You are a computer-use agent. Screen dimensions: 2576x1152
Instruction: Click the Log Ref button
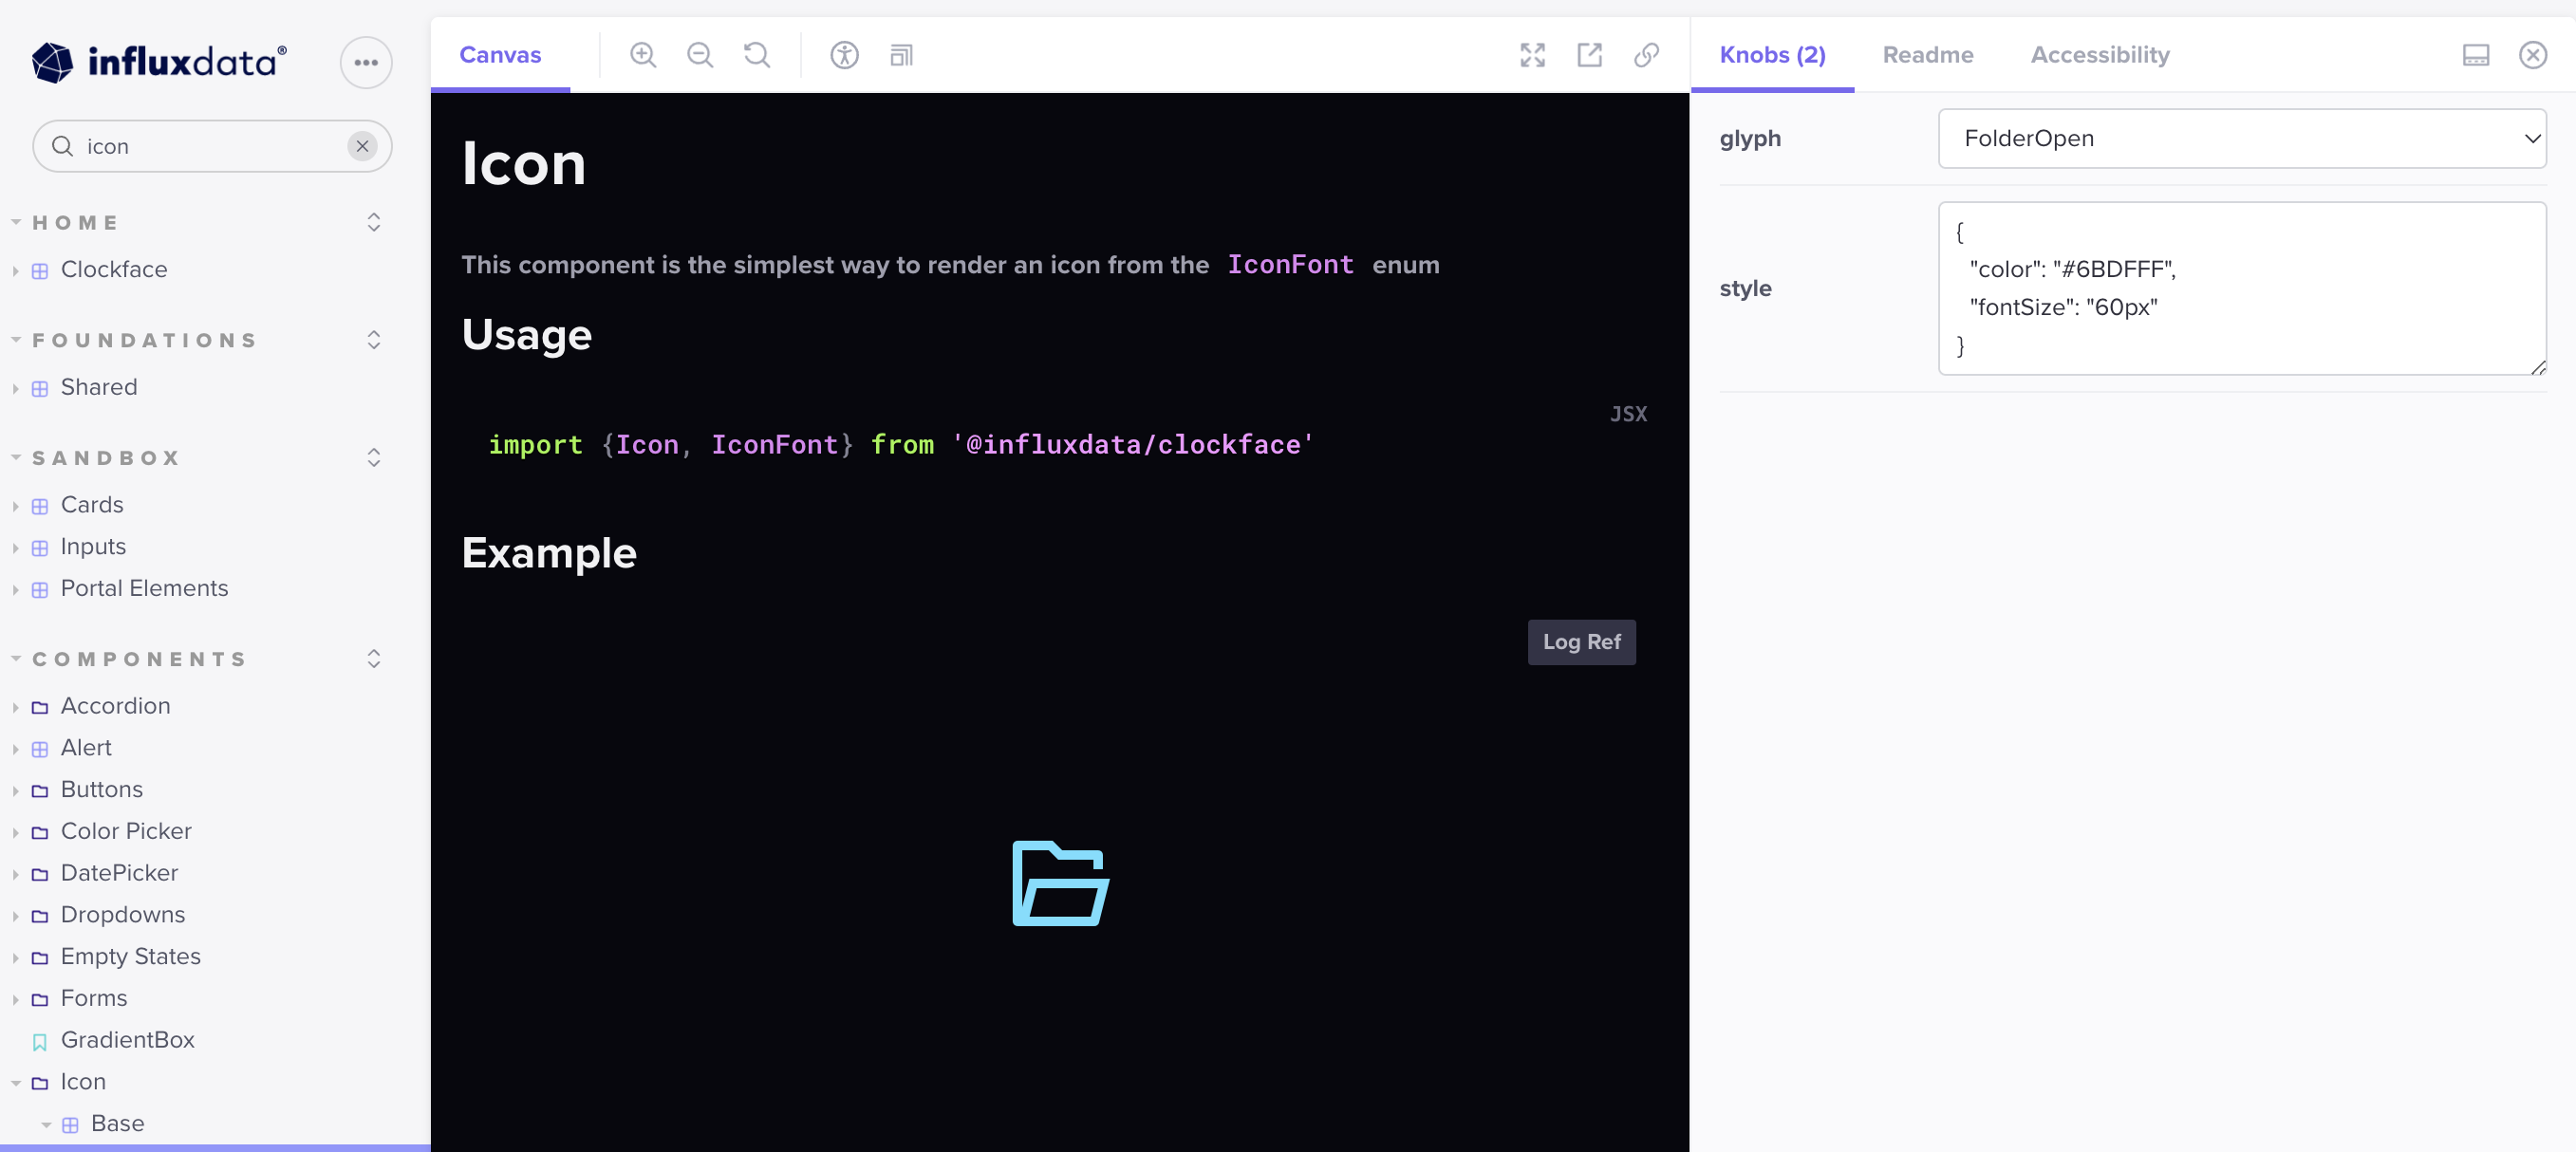1581,642
